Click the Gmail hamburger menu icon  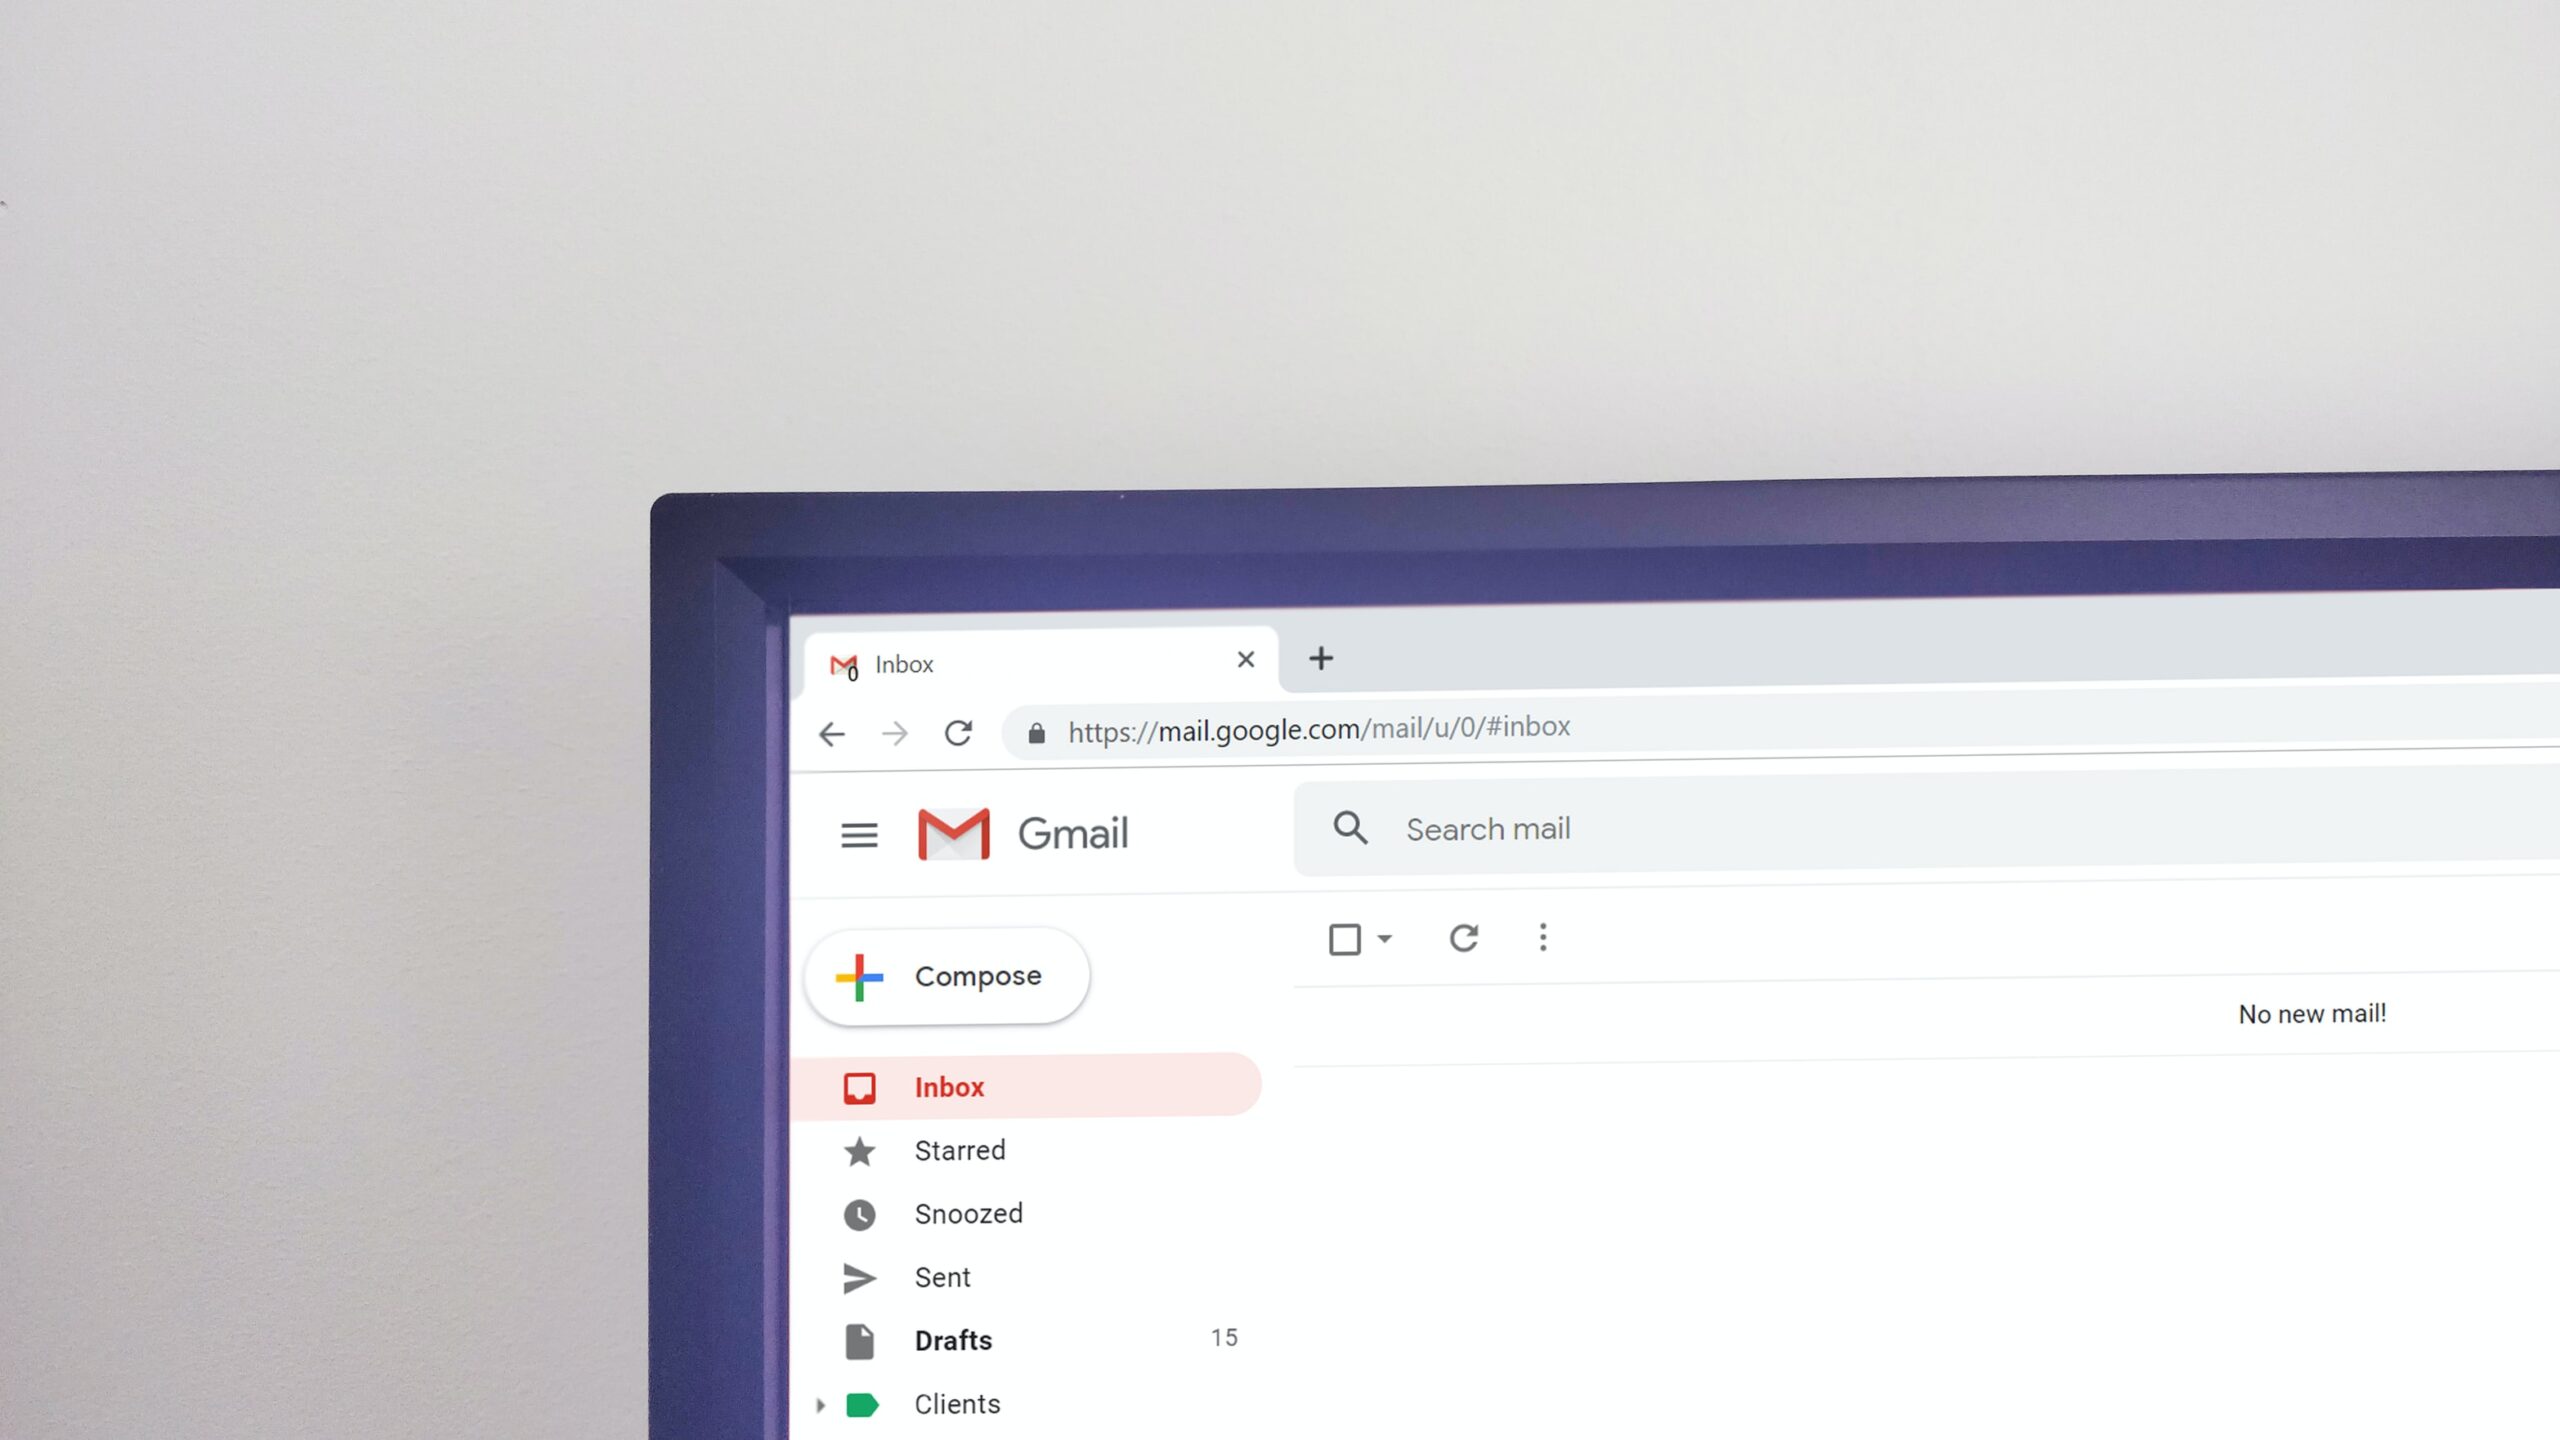pyautogui.click(x=858, y=833)
